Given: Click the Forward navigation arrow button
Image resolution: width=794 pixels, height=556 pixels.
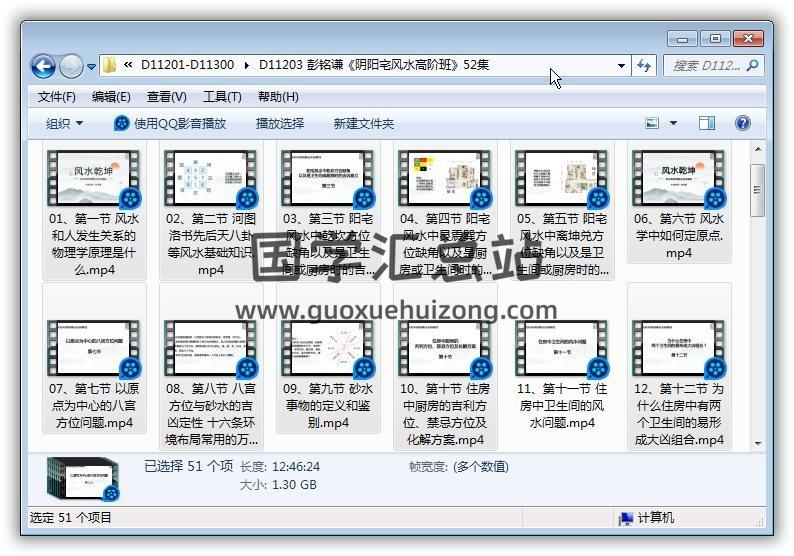Looking at the screenshot, I should 71,67.
